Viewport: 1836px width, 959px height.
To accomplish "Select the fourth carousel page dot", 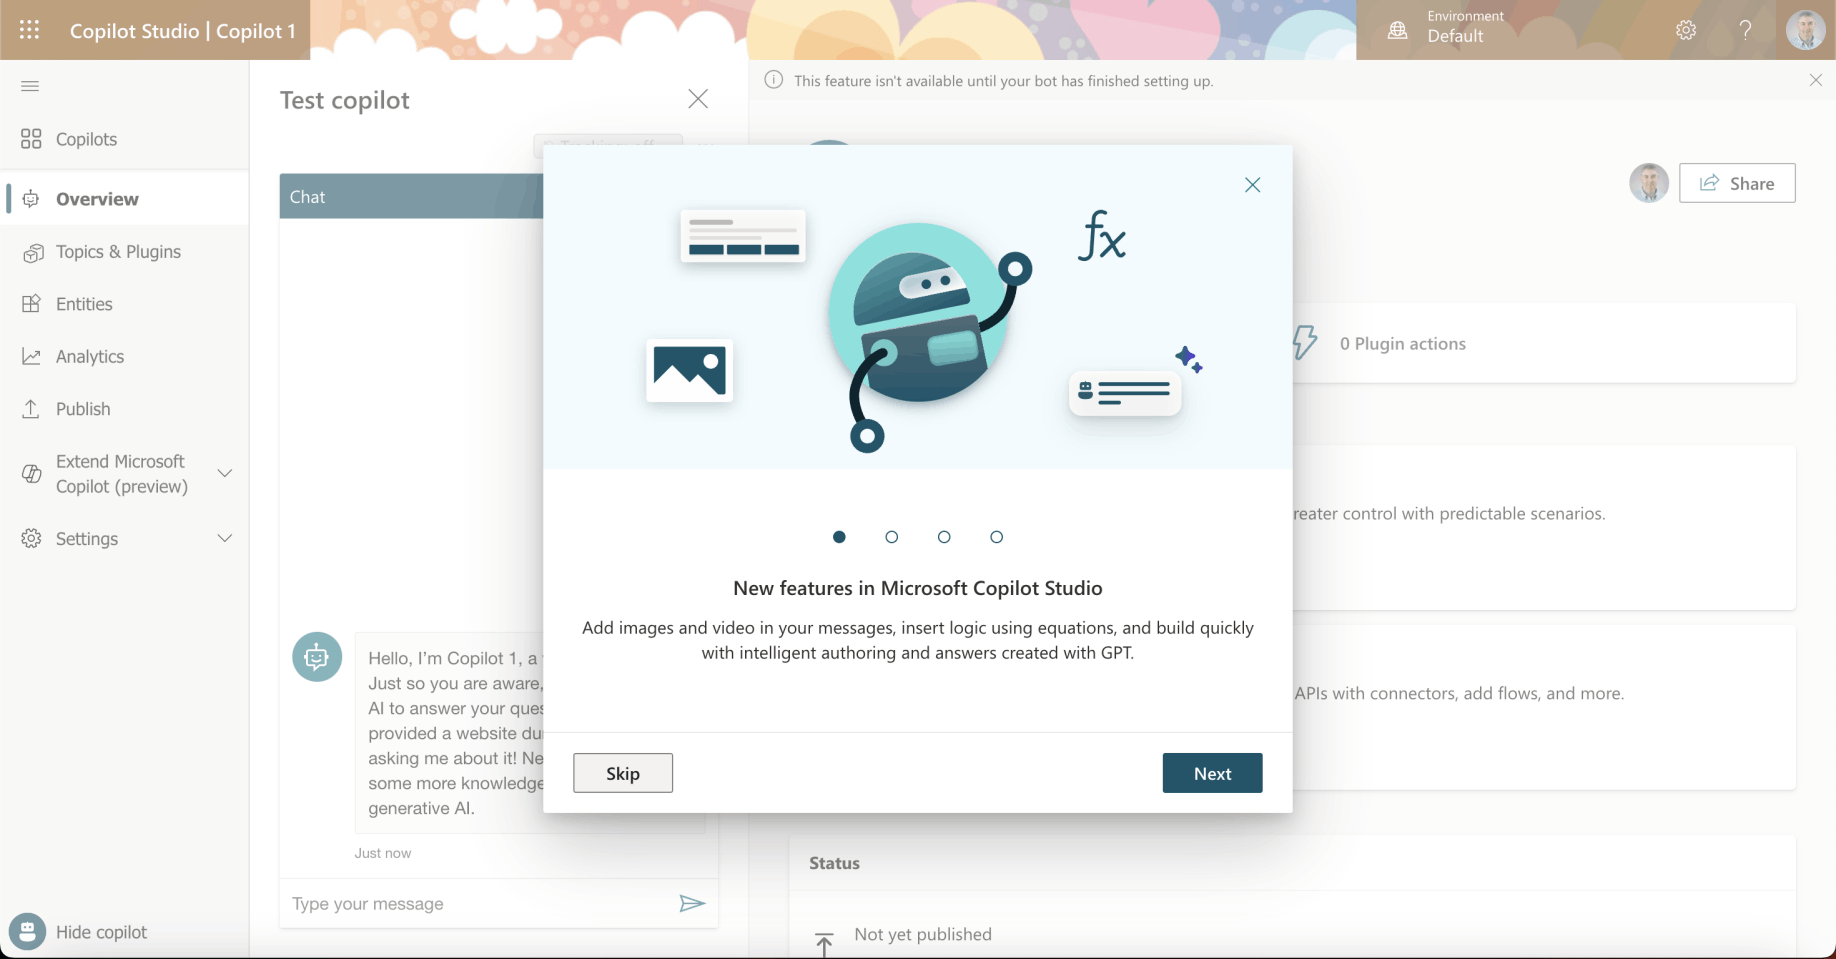I will [x=996, y=537].
